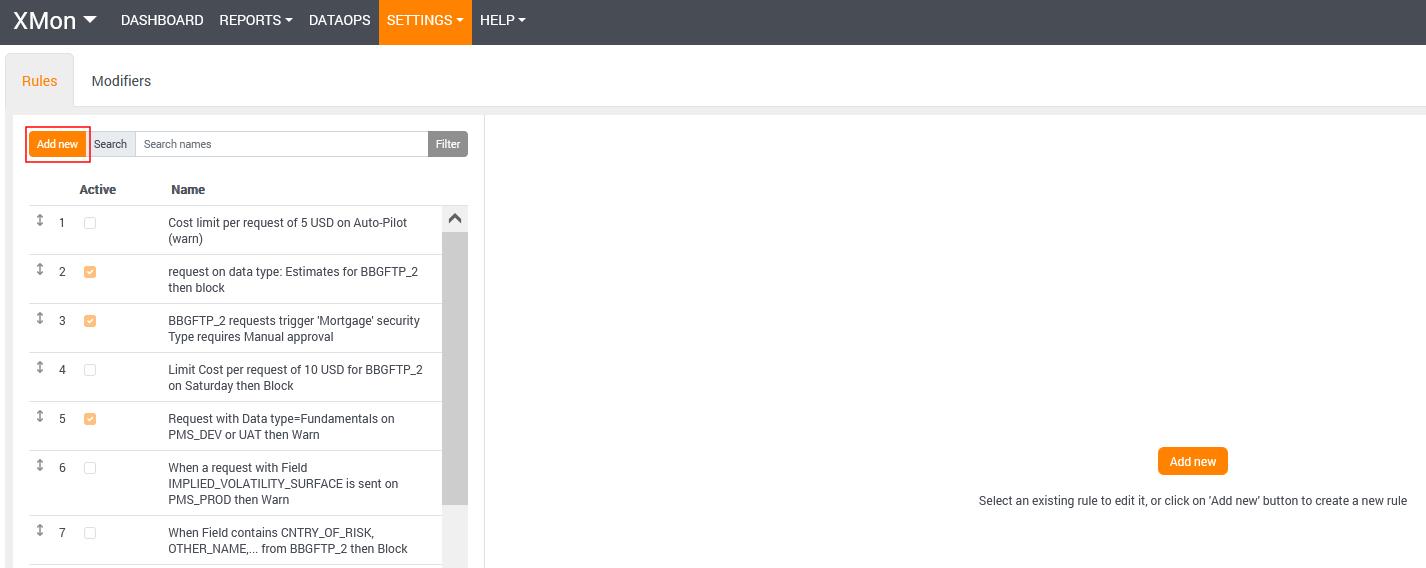The height and width of the screenshot is (568, 1426).
Task: Select the reorder arrow icon for rule 3
Action: coord(40,318)
